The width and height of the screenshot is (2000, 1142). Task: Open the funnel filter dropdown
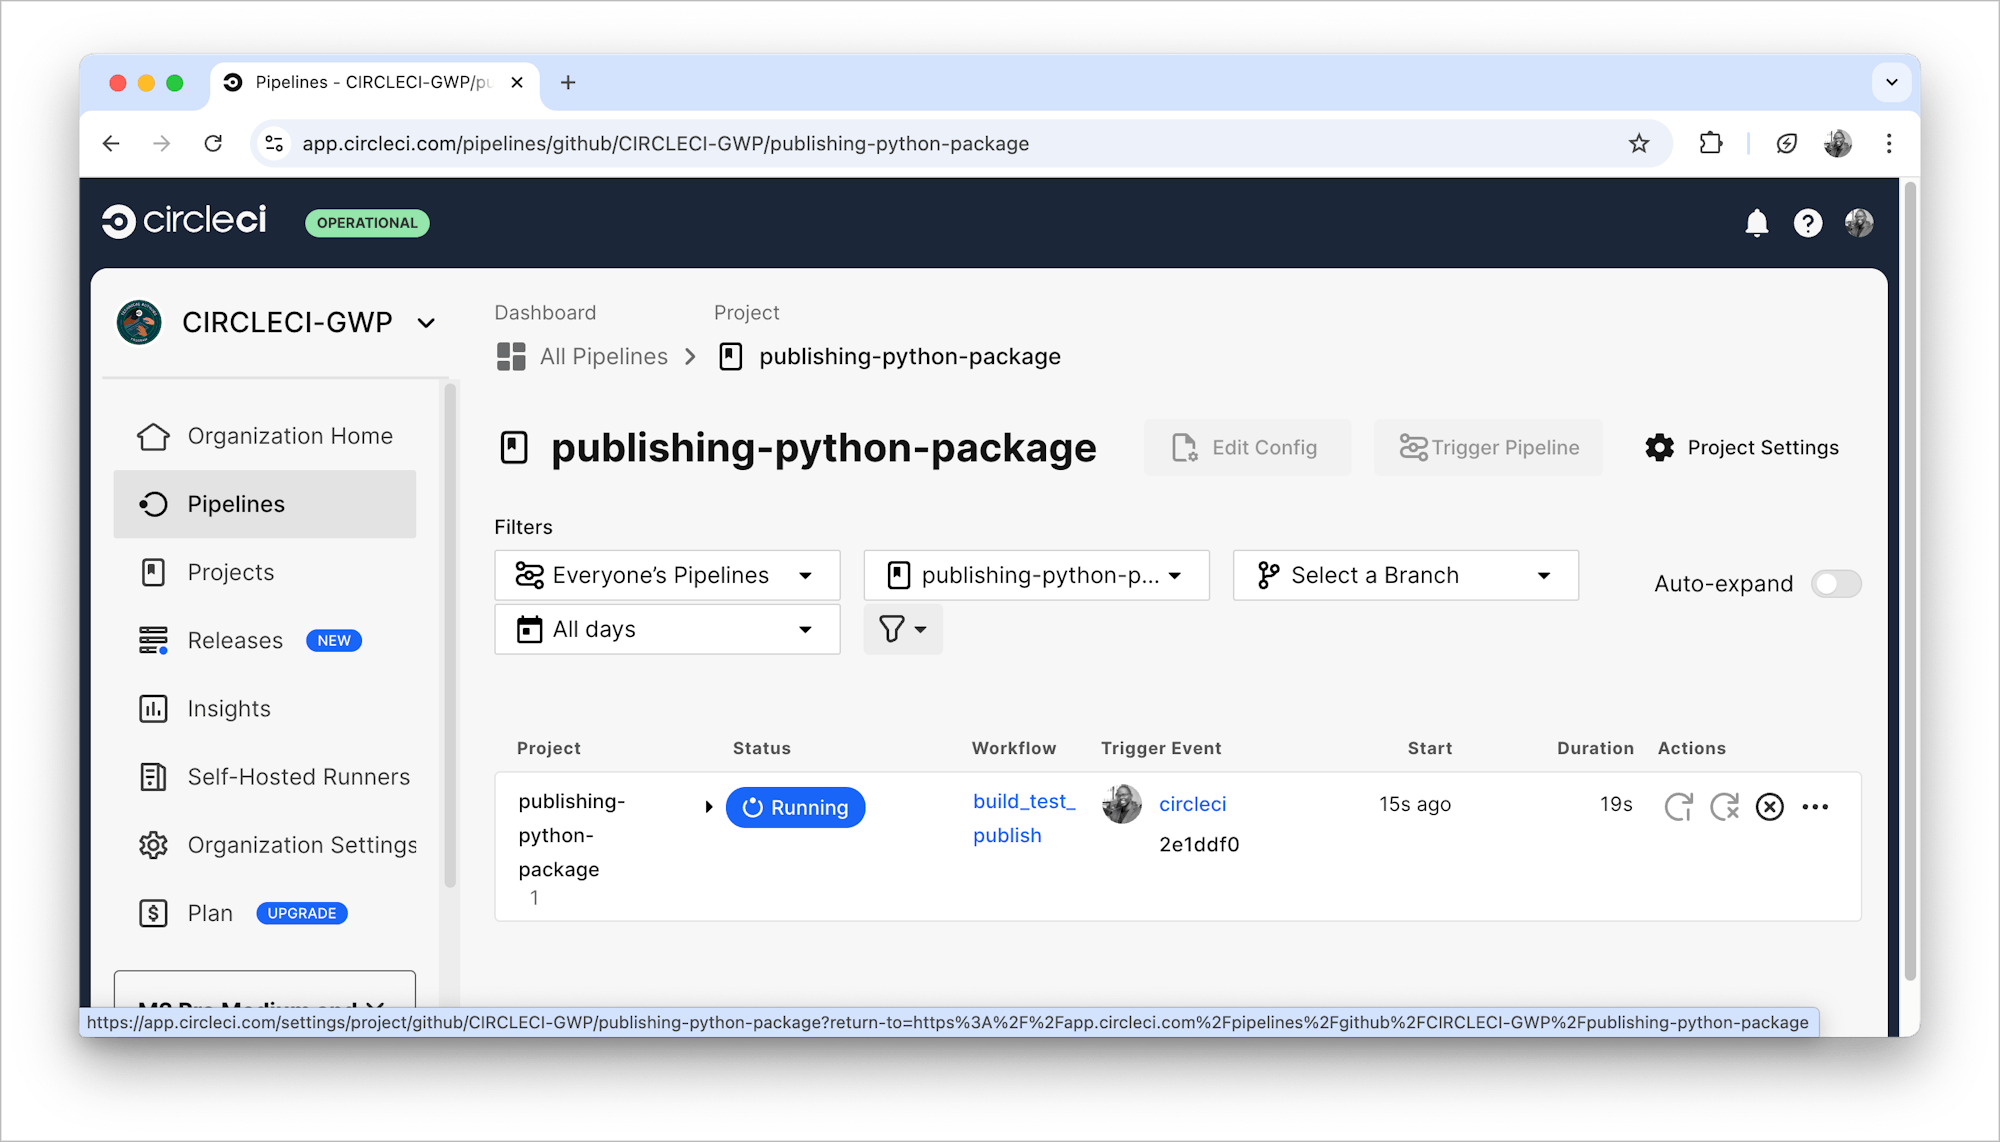pos(902,629)
